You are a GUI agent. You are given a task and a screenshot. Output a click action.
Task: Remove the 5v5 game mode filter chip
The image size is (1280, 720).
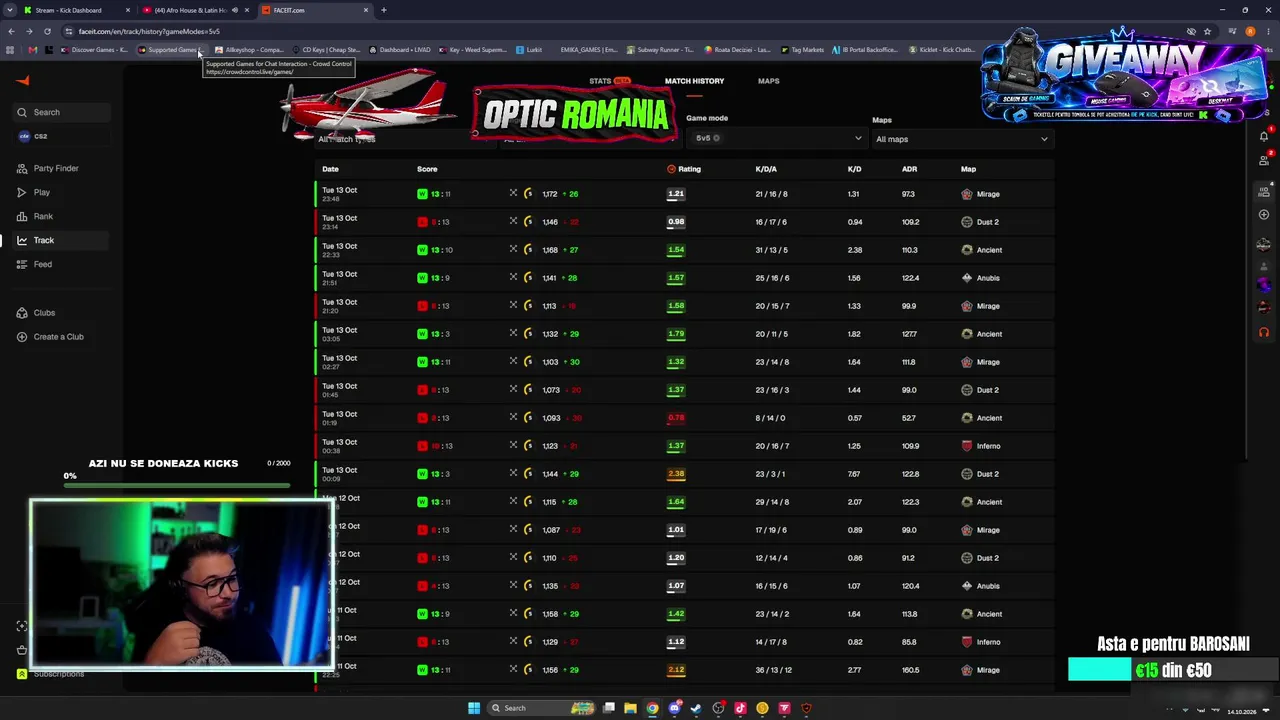point(717,138)
